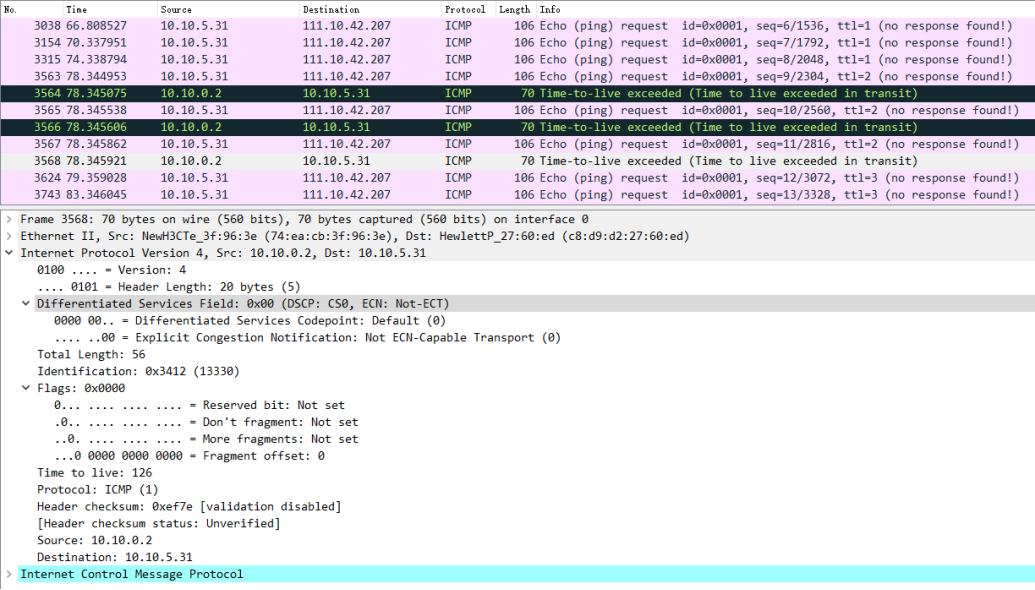Viewport: 1035px width, 590px height.
Task: Collapse the Flags: 0x0000 node
Action: click(x=26, y=388)
